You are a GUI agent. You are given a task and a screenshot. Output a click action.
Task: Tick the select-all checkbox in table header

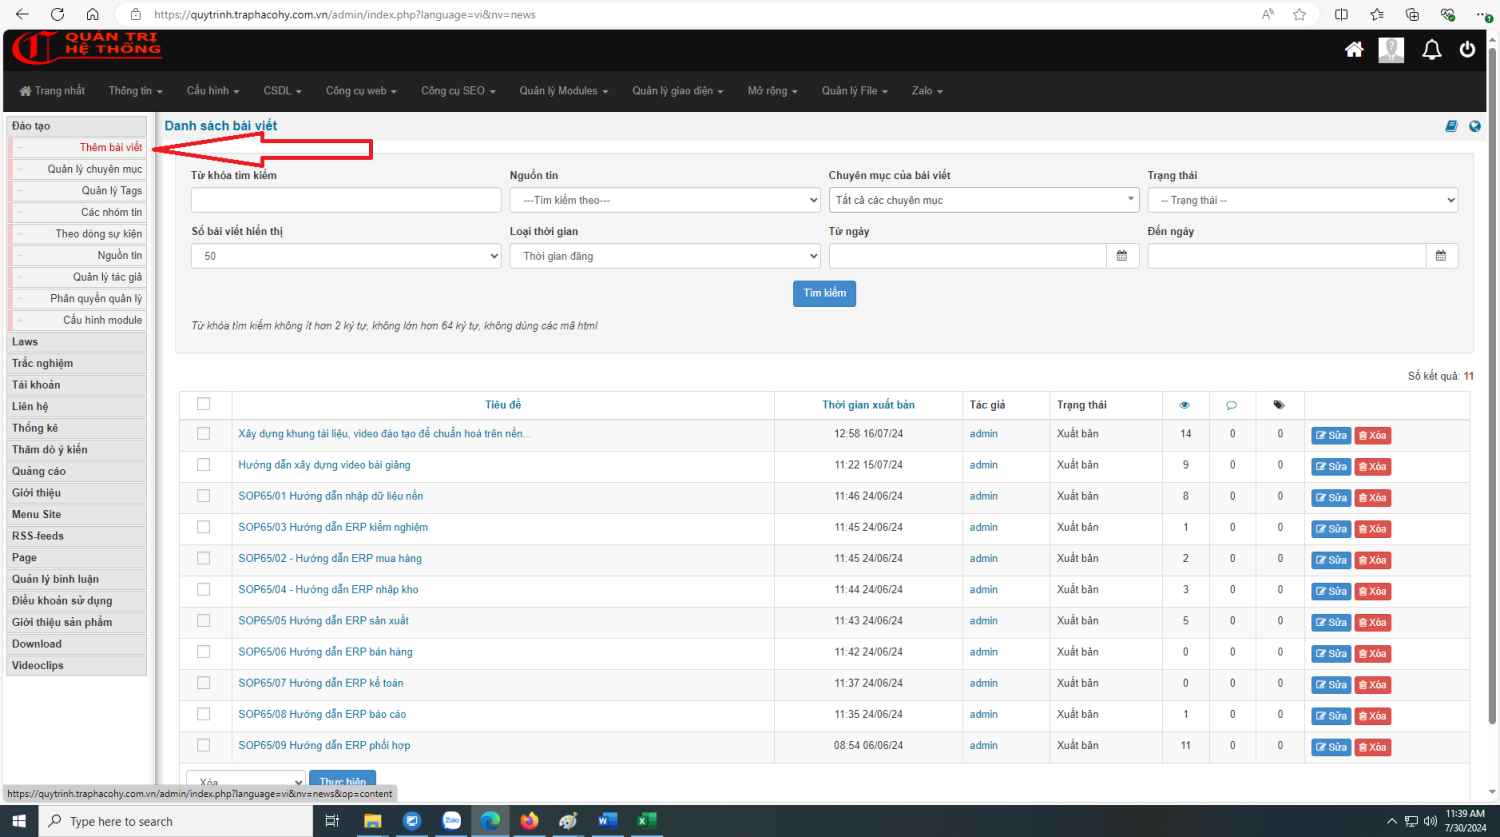click(x=204, y=404)
